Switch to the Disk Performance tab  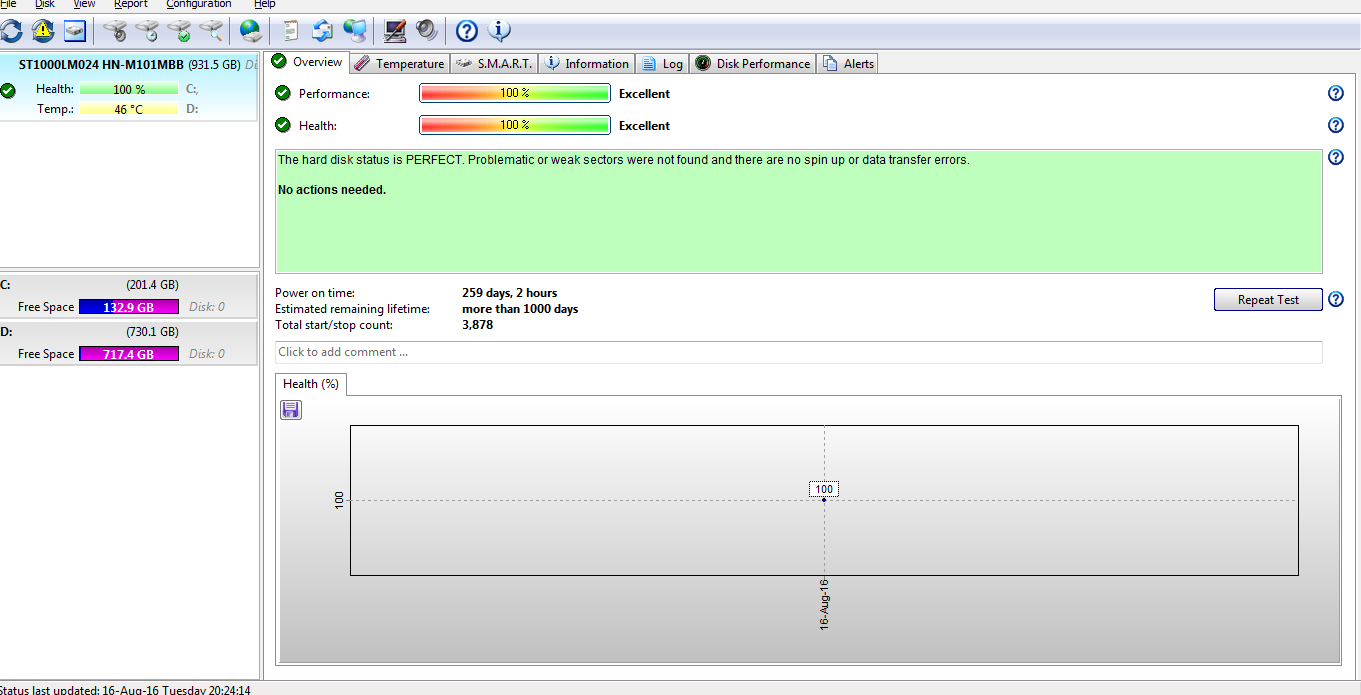[x=753, y=63]
